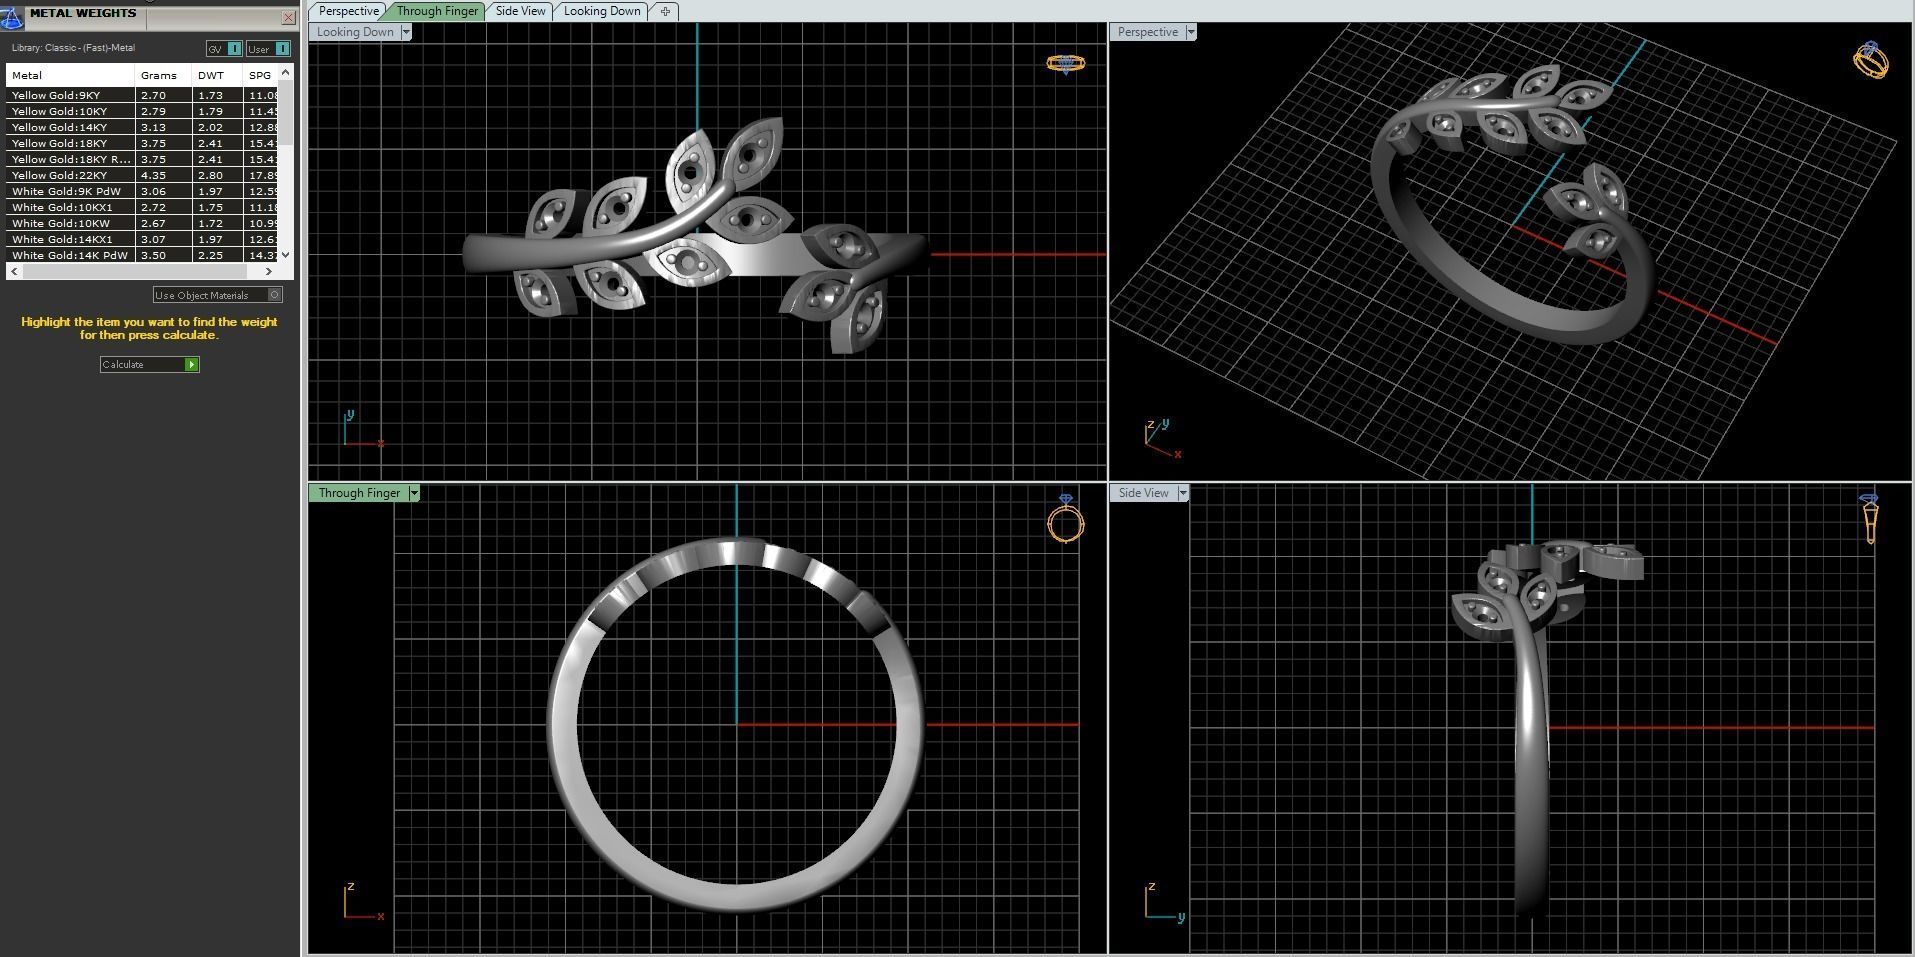Viewport: 1915px width, 957px height.
Task: Select the Yellow Gold:22KY row
Action: click(x=143, y=175)
